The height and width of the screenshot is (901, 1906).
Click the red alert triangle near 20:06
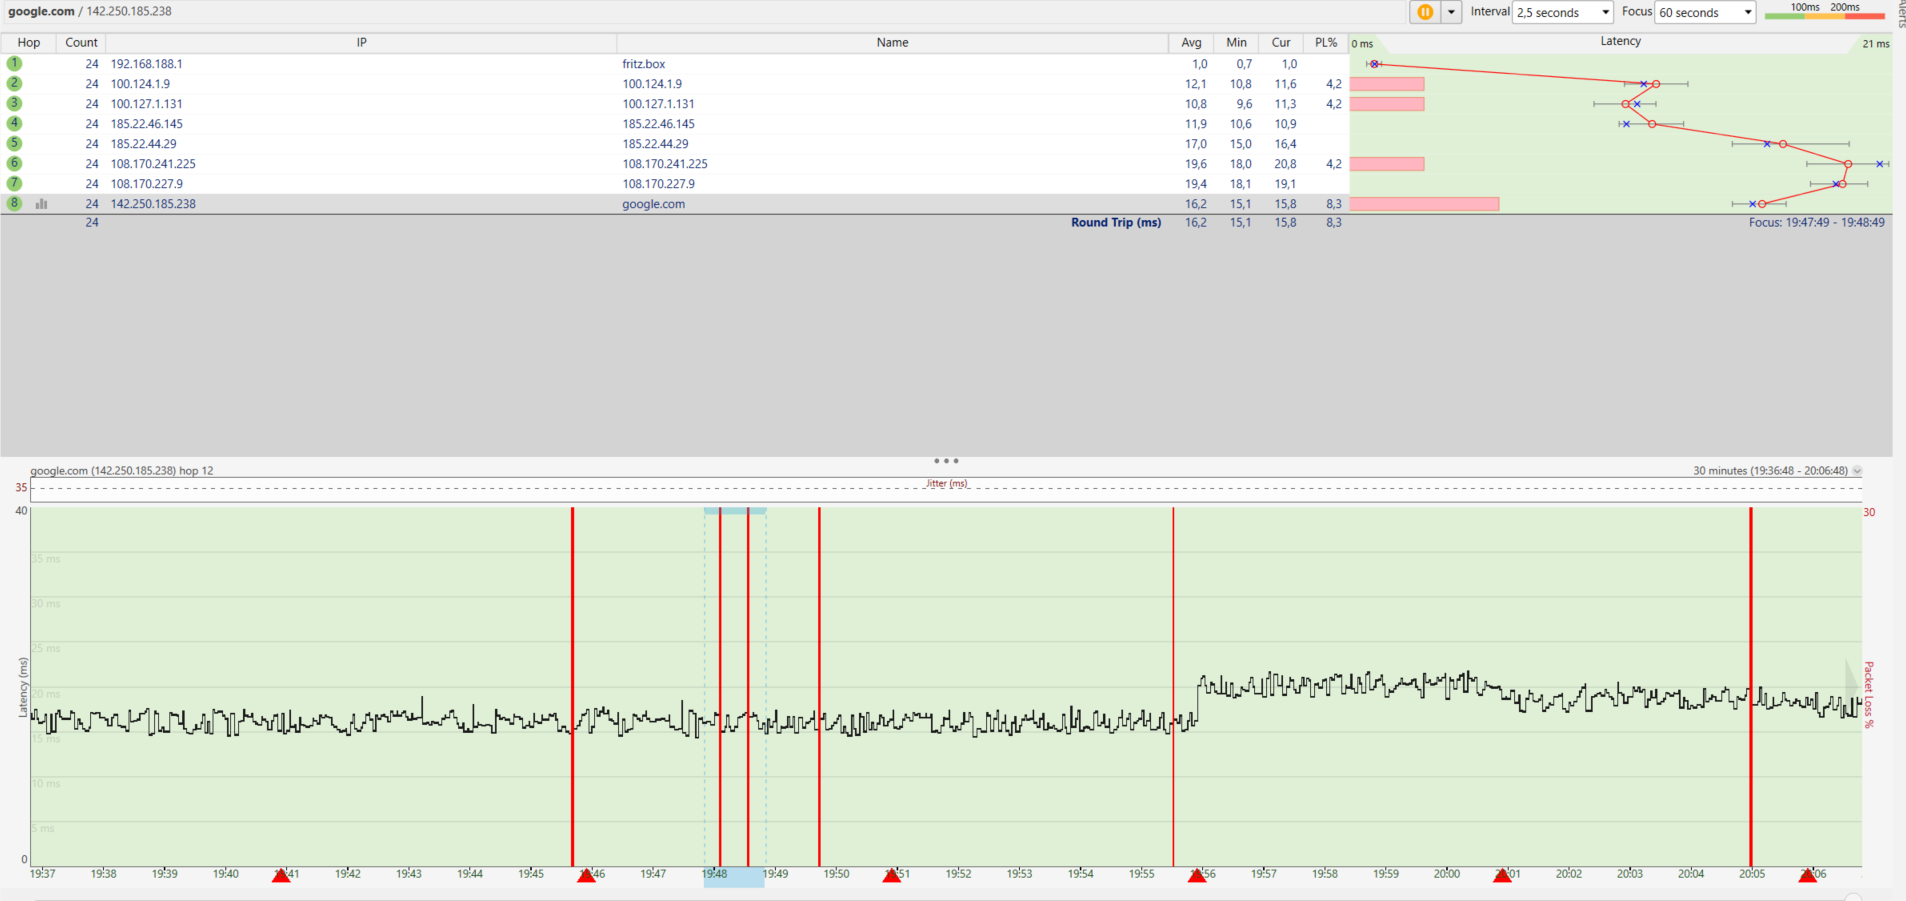tap(1808, 876)
